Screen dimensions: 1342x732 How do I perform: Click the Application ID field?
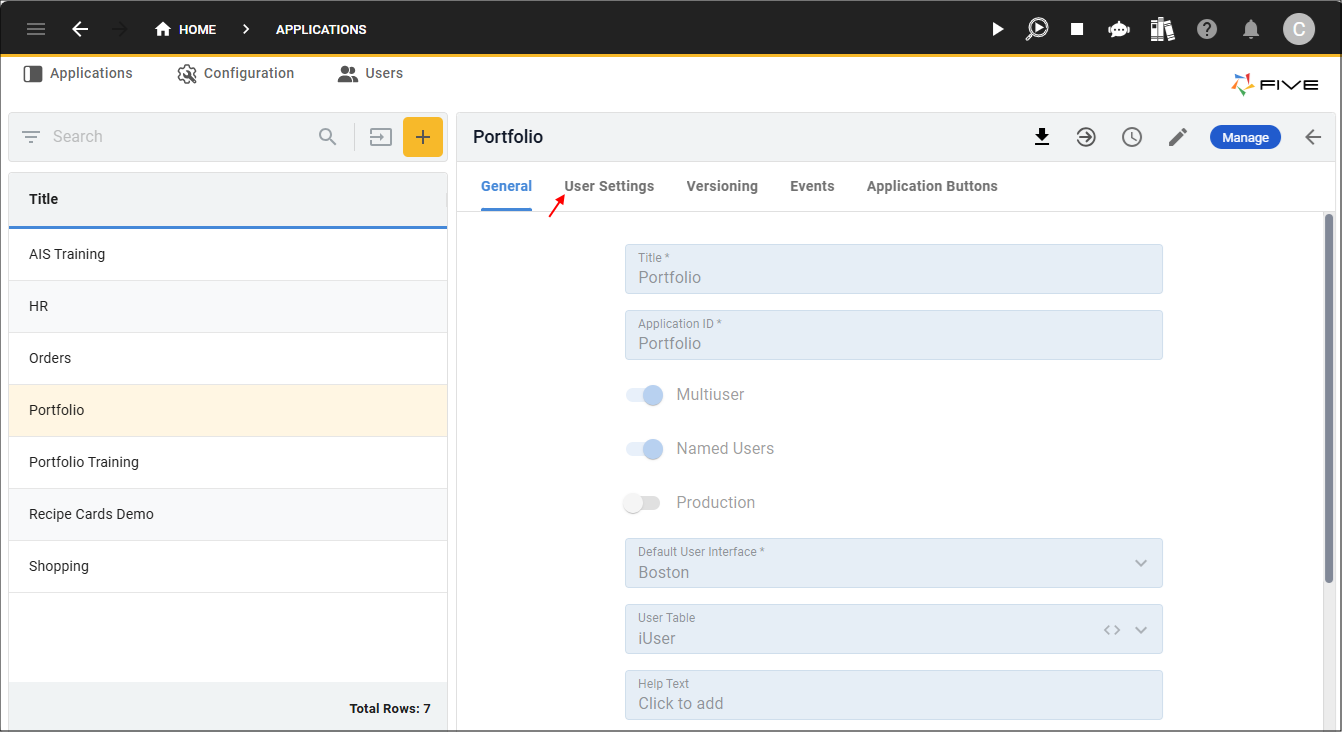pyautogui.click(x=893, y=335)
